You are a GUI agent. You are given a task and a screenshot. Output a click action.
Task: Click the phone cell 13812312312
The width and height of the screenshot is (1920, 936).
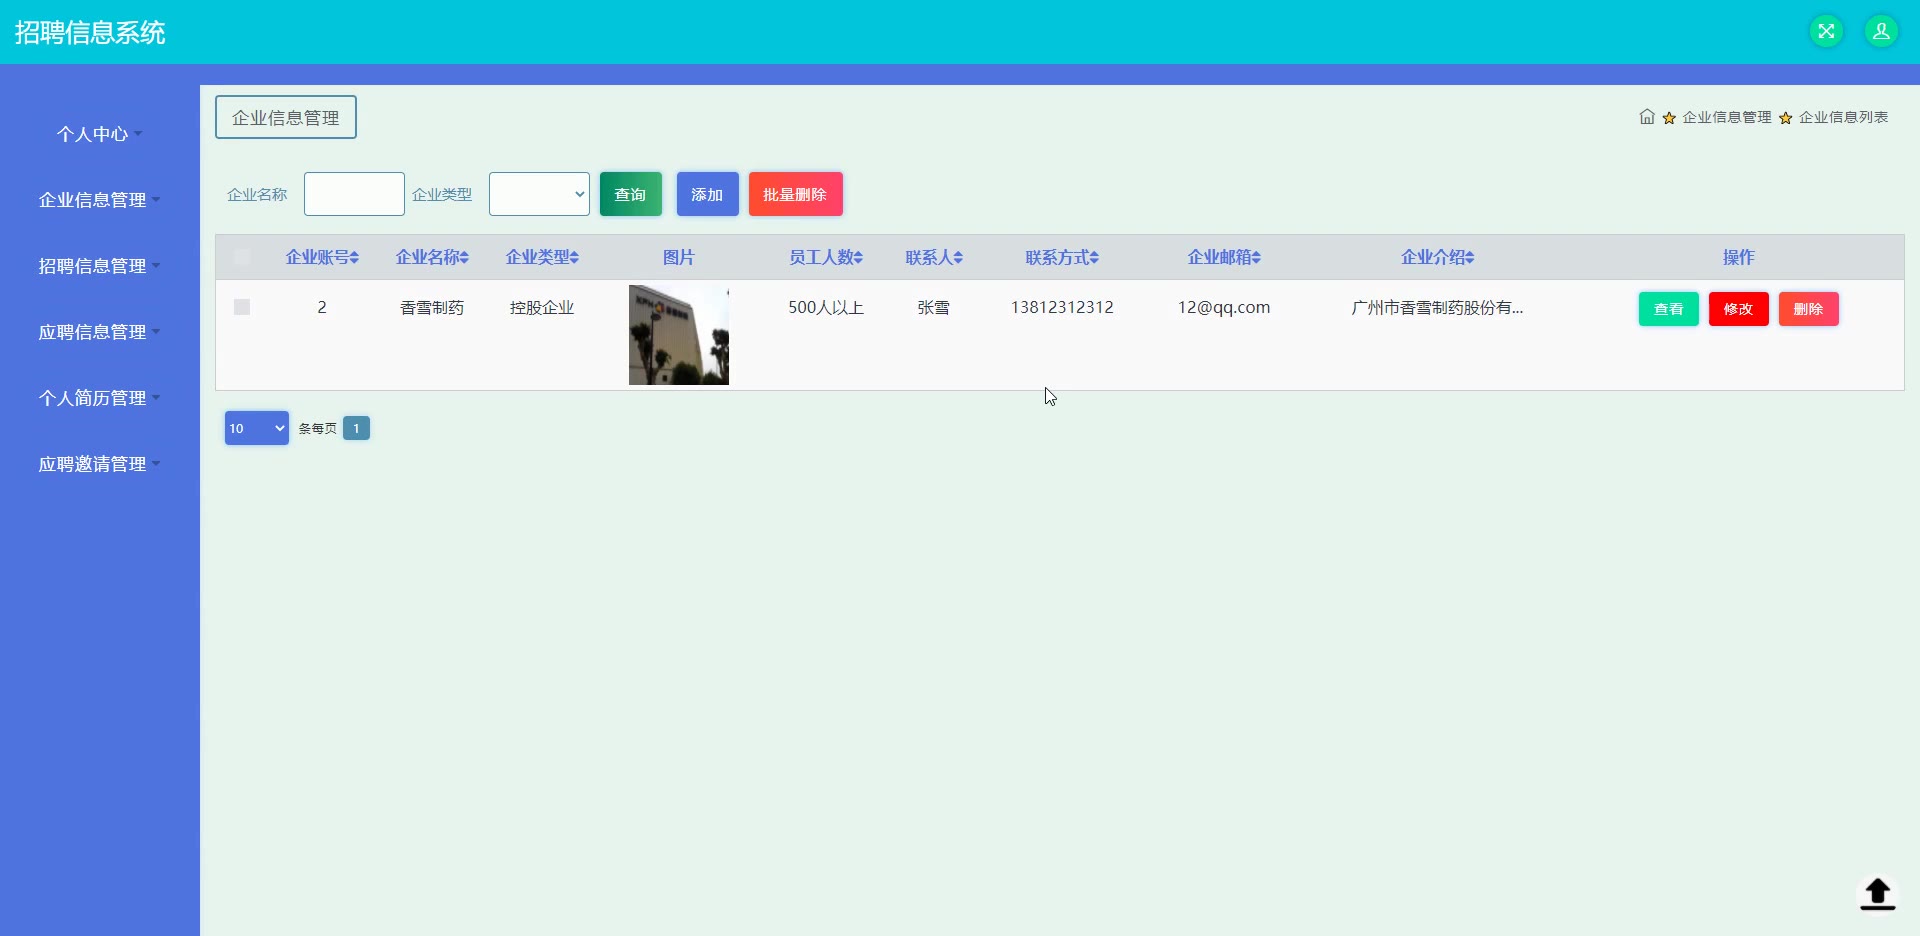1062,307
